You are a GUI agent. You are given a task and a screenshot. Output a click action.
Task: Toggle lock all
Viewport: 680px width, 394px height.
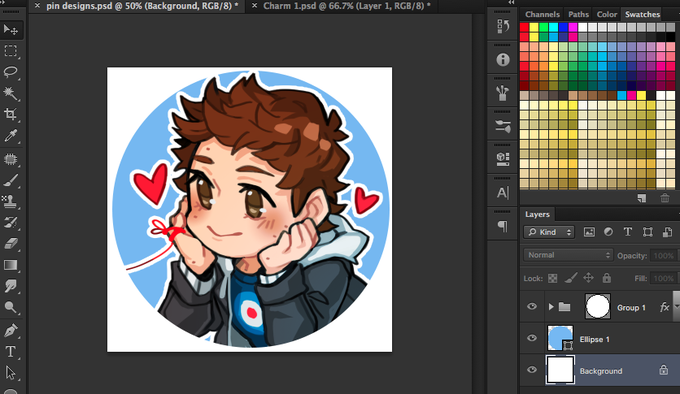click(x=607, y=278)
